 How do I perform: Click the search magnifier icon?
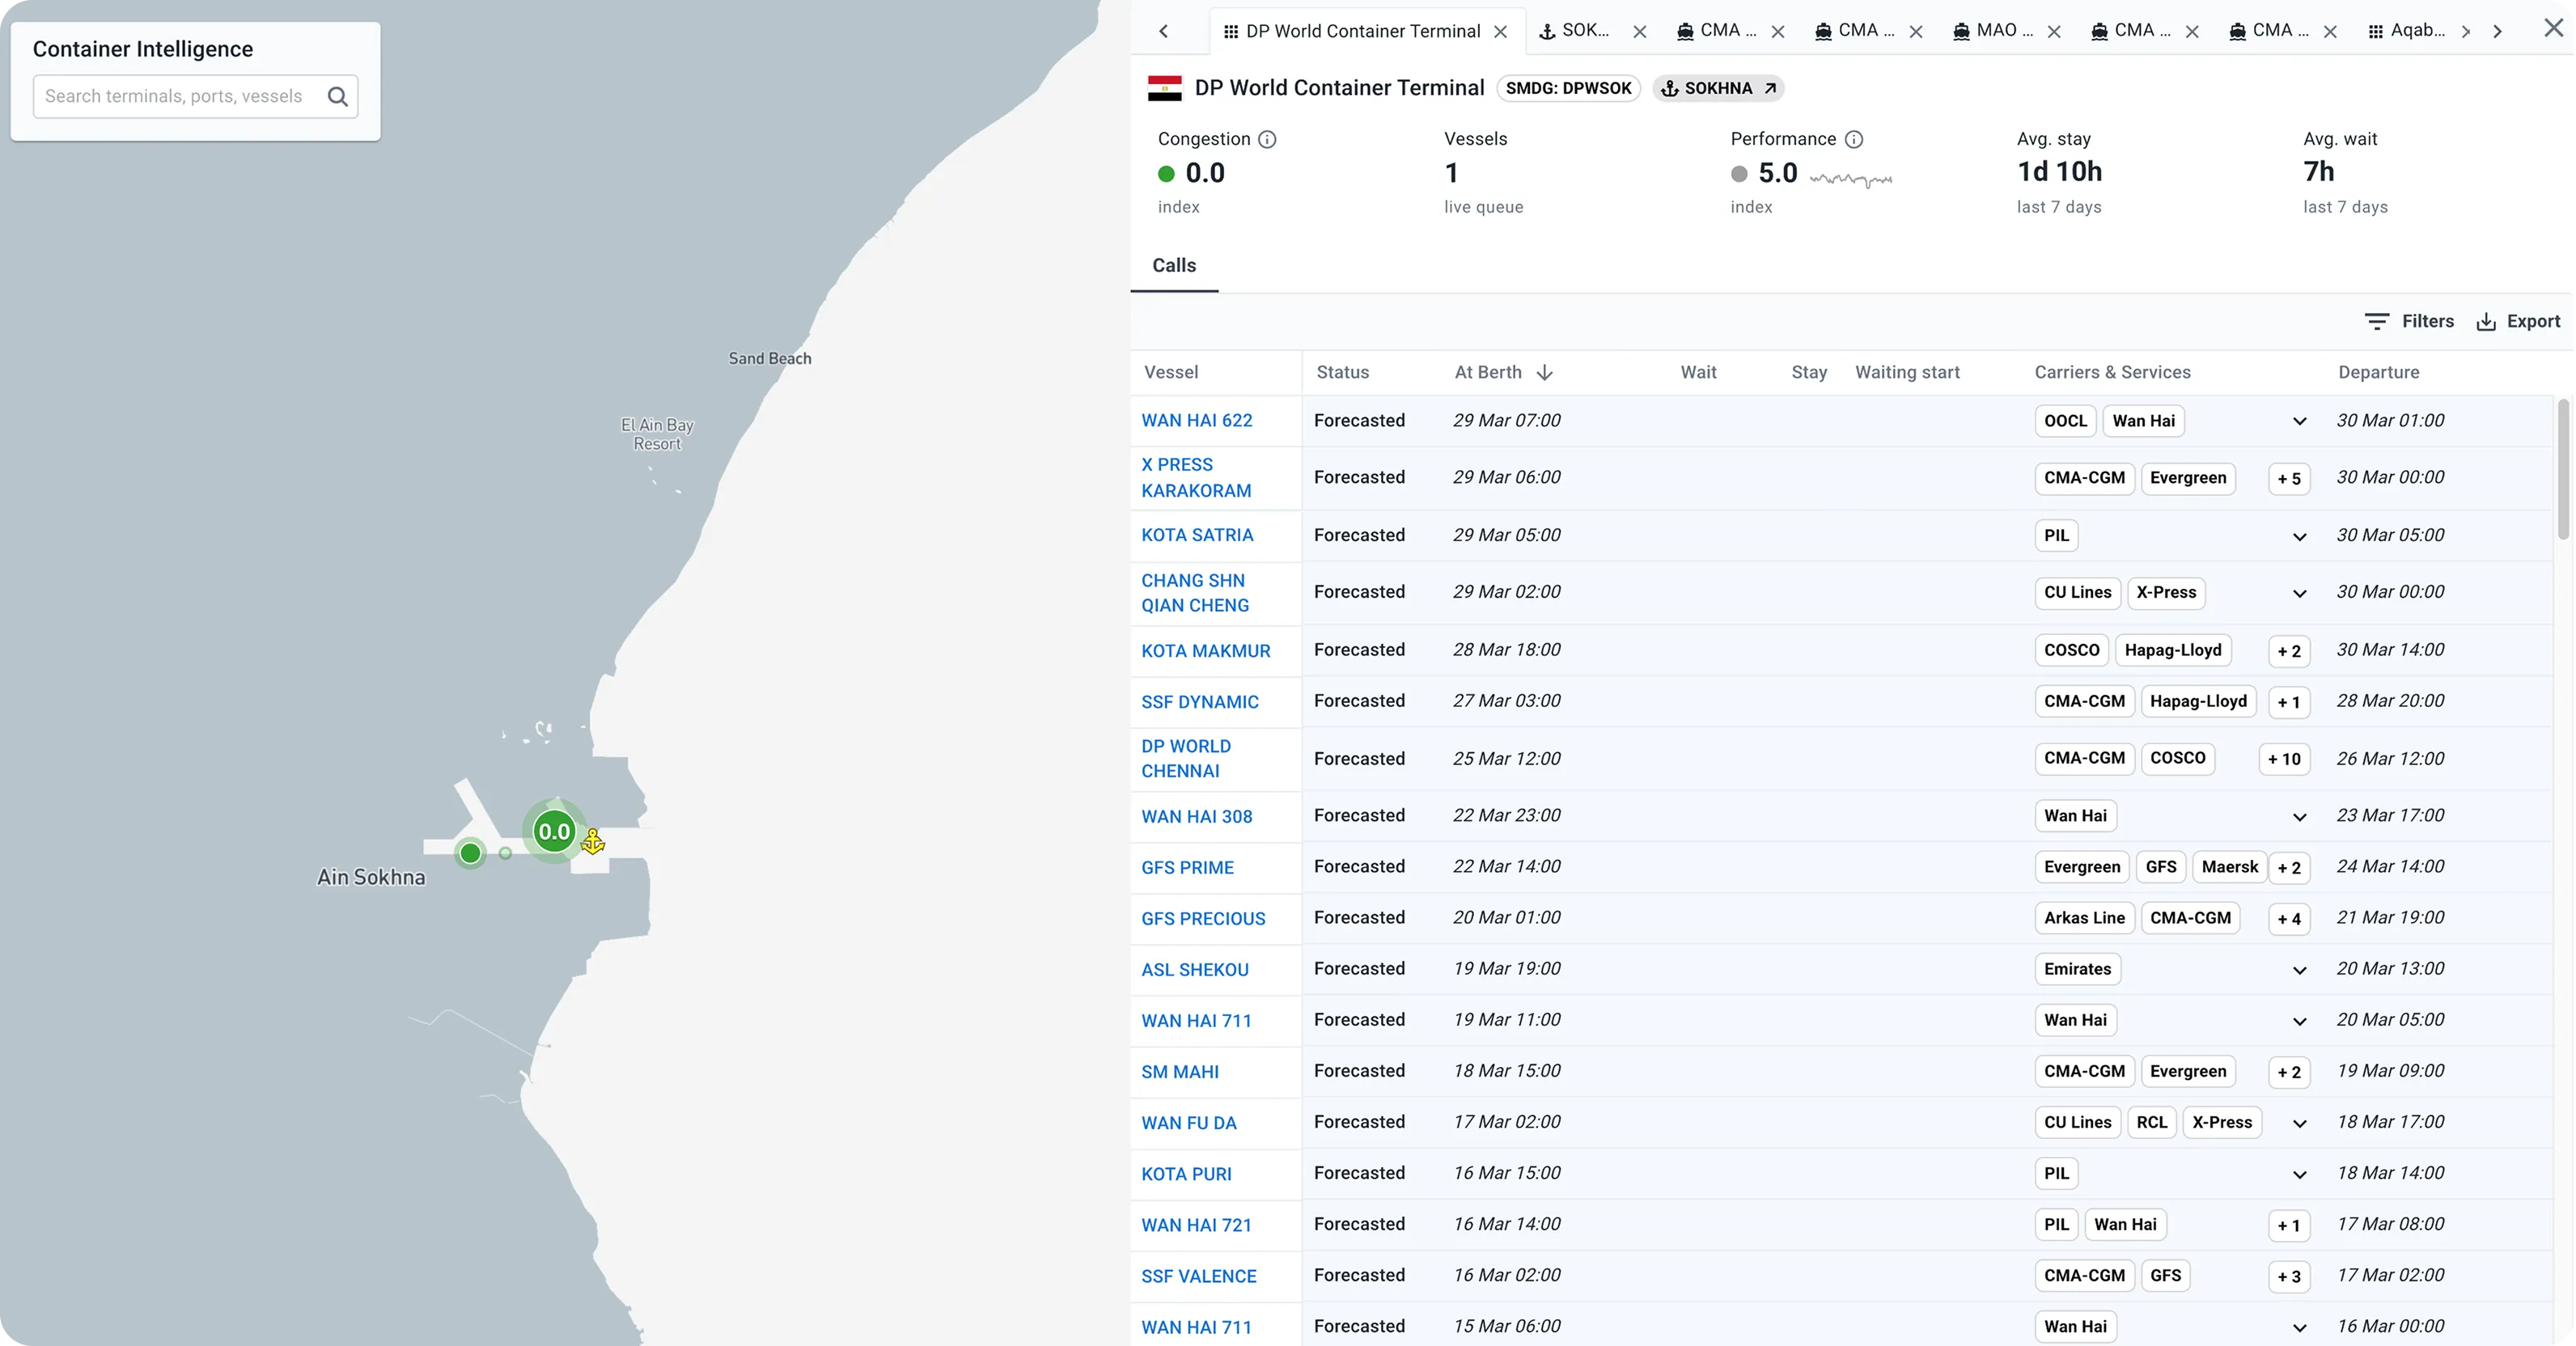pos(338,96)
